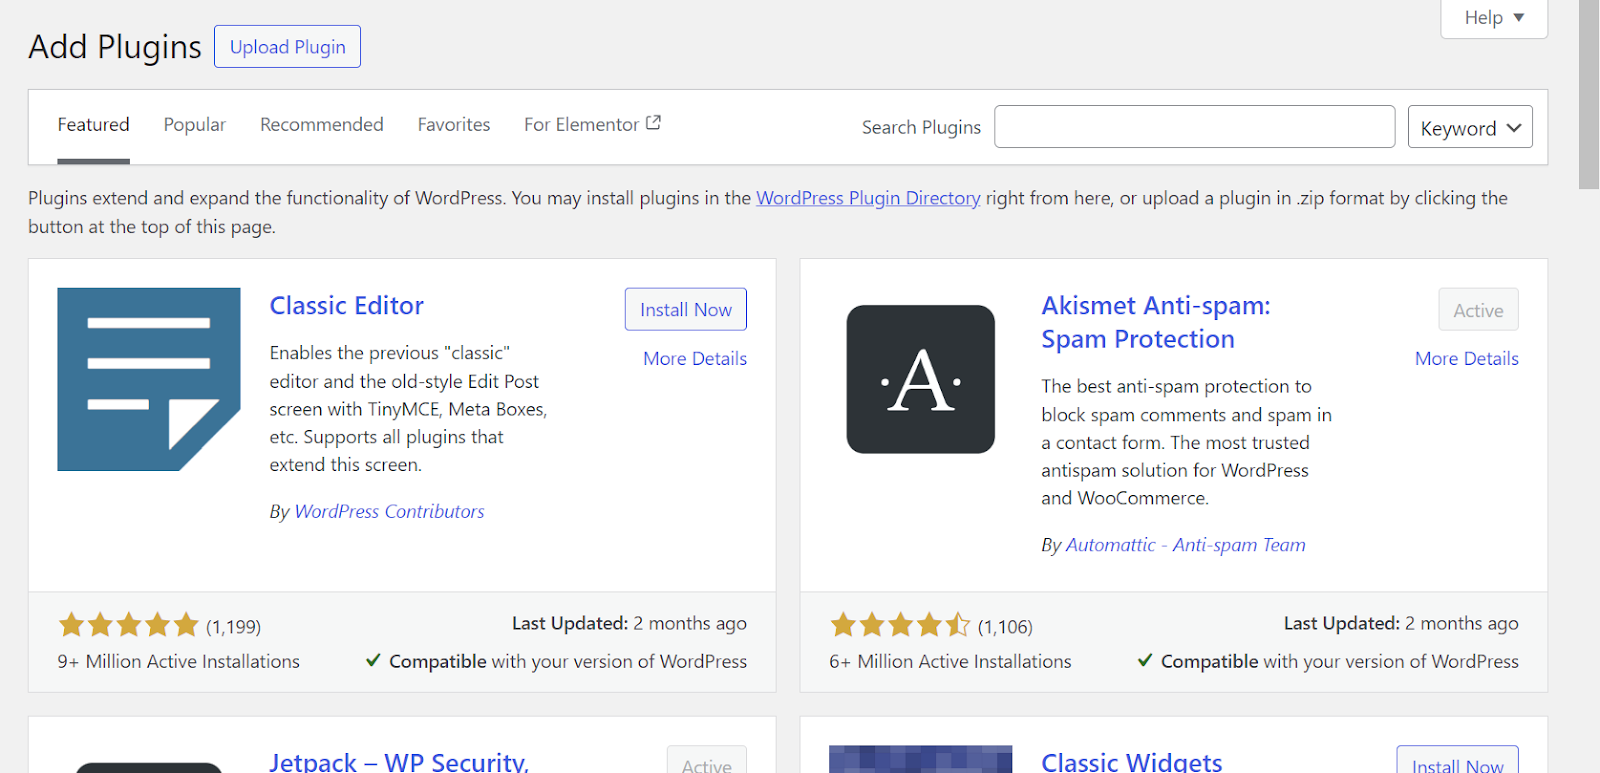Viewport: 1600px width, 773px height.
Task: Click the Classic Widgets plugin thumbnail
Action: (x=920, y=759)
